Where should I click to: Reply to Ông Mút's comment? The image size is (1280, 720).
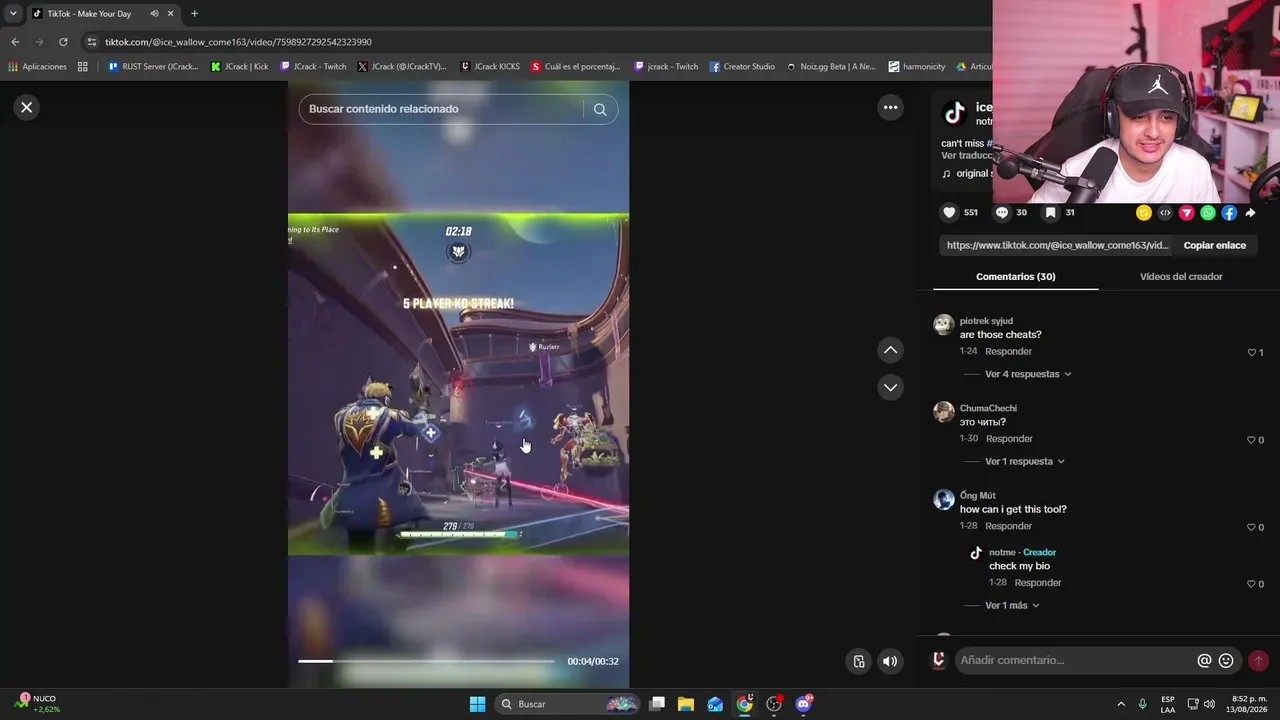[1008, 526]
